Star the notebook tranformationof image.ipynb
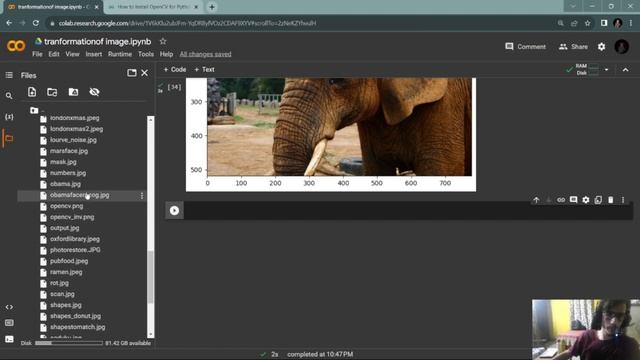The height and width of the screenshot is (360, 640). (163, 41)
